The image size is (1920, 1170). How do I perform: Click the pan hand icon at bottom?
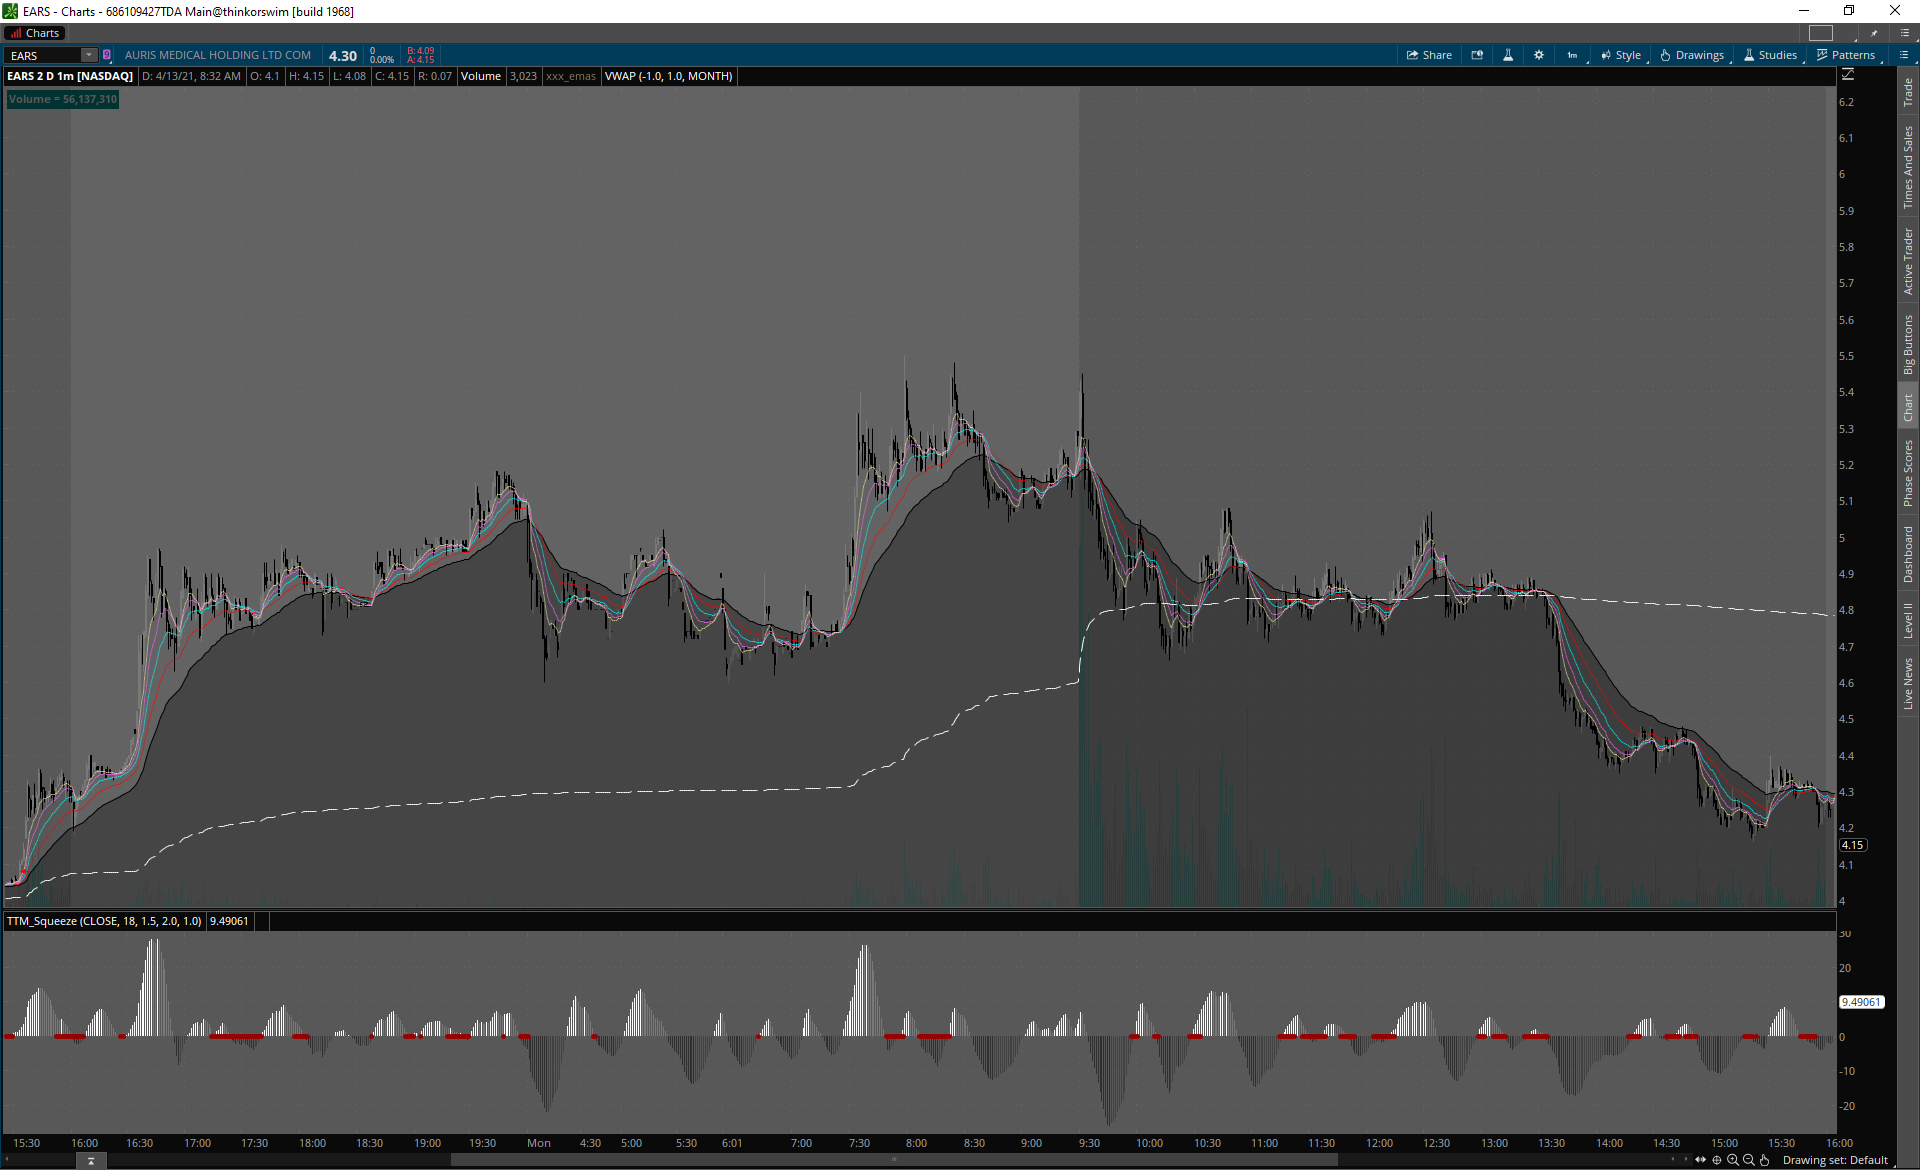(1765, 1160)
